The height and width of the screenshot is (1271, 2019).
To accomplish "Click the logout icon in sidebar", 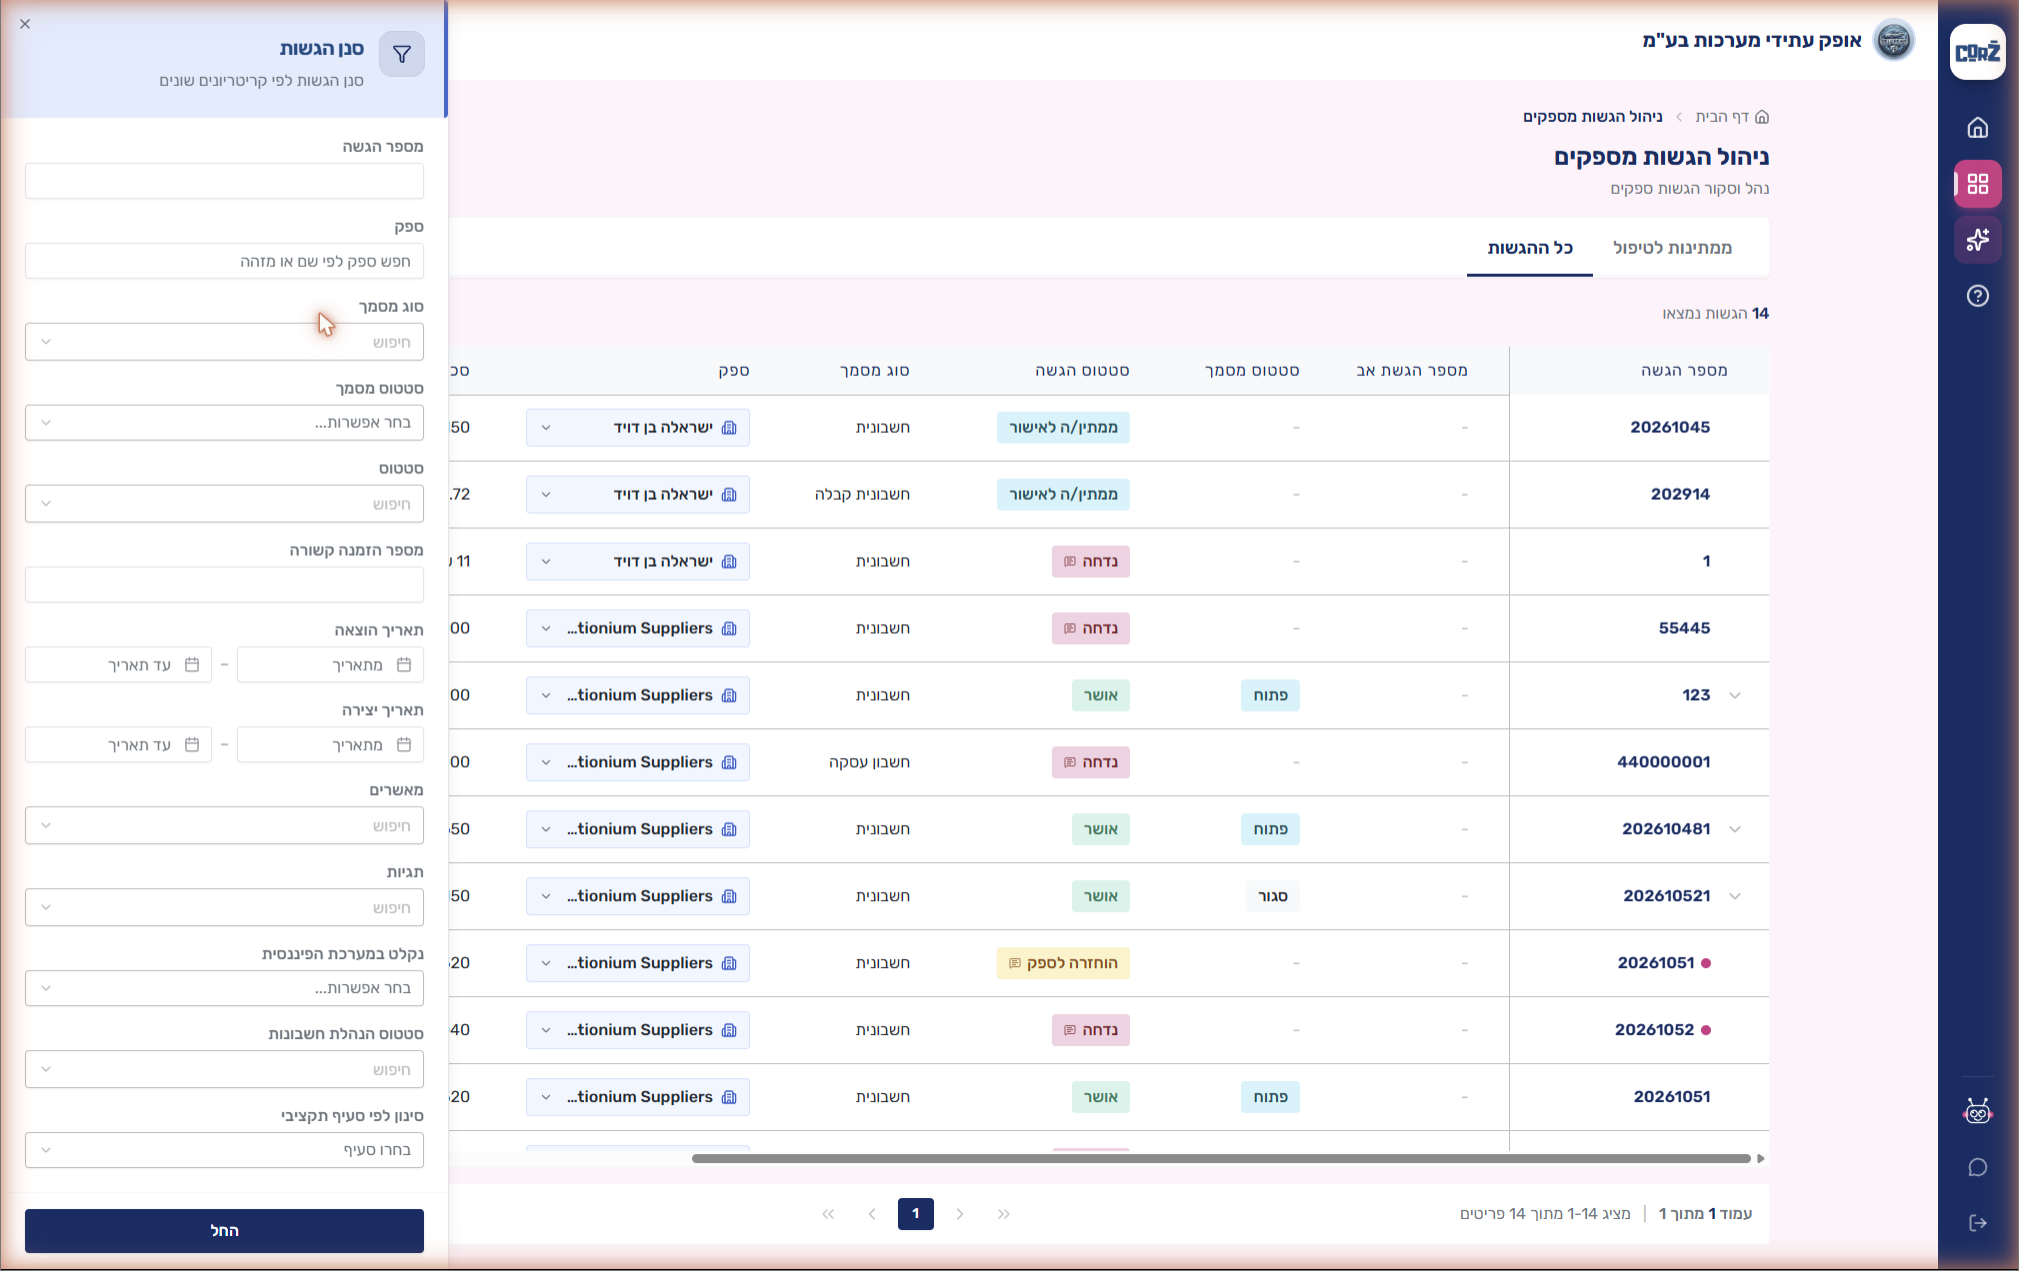I will [x=1977, y=1223].
